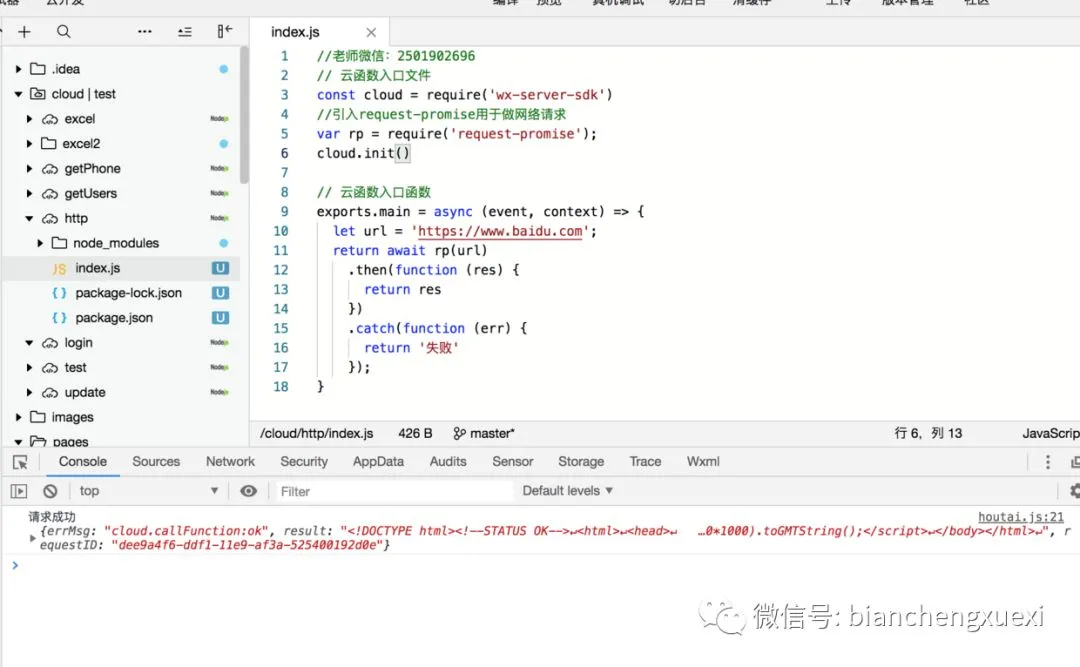
Task: Select the test cloud function row
Action: 121,367
